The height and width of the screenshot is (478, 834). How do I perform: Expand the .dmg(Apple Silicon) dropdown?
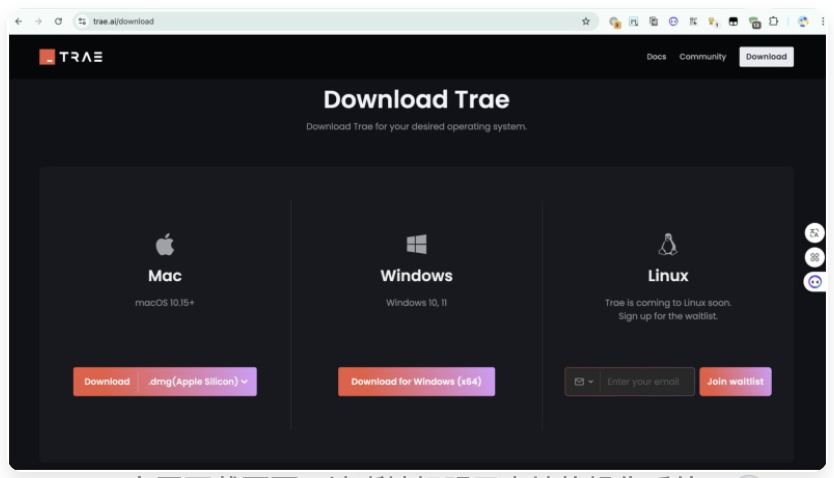pyautogui.click(x=198, y=381)
